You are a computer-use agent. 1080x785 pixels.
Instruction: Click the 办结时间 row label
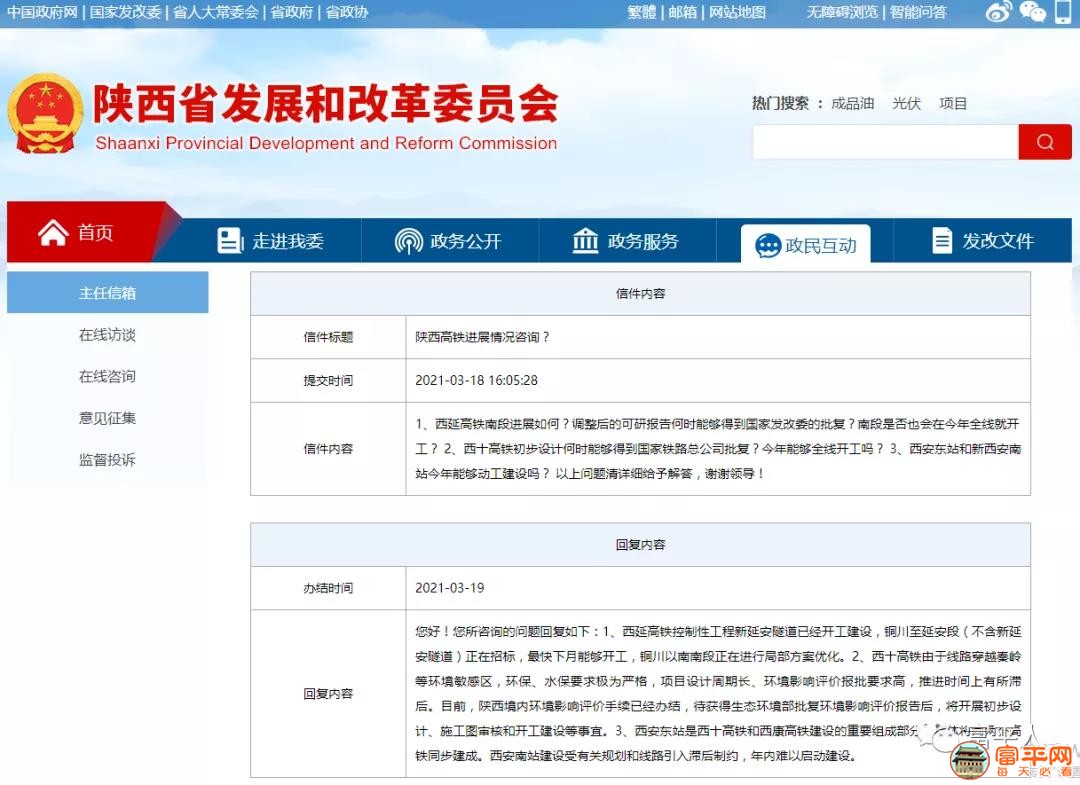tap(328, 588)
